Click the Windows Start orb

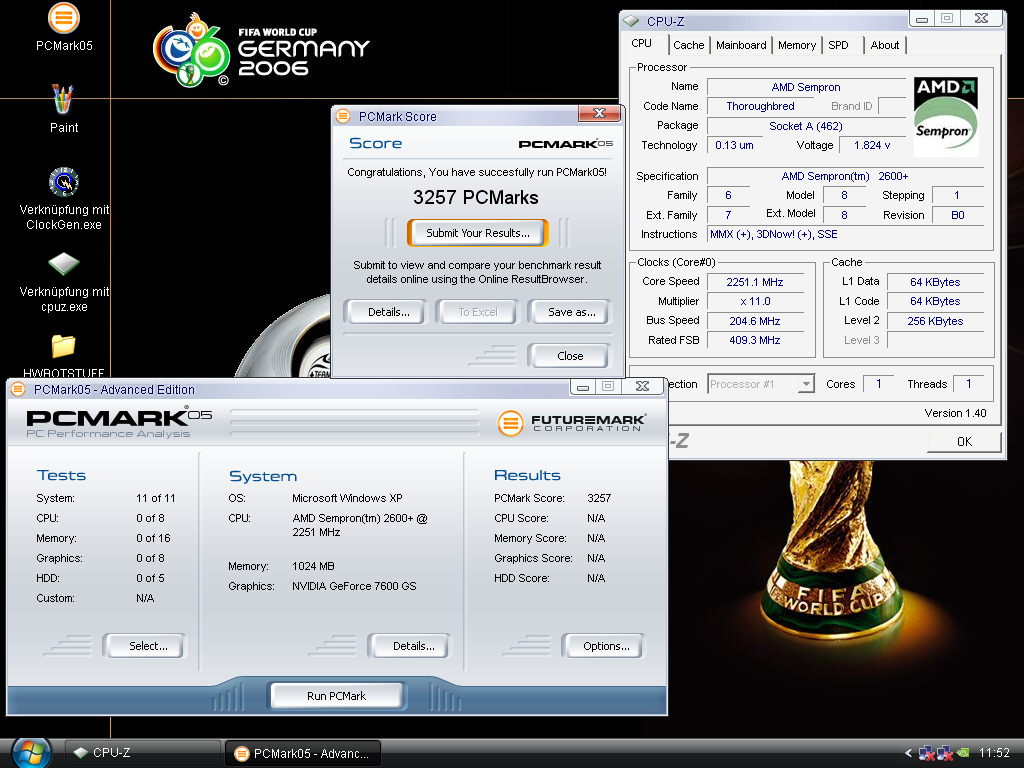pyautogui.click(x=31, y=753)
